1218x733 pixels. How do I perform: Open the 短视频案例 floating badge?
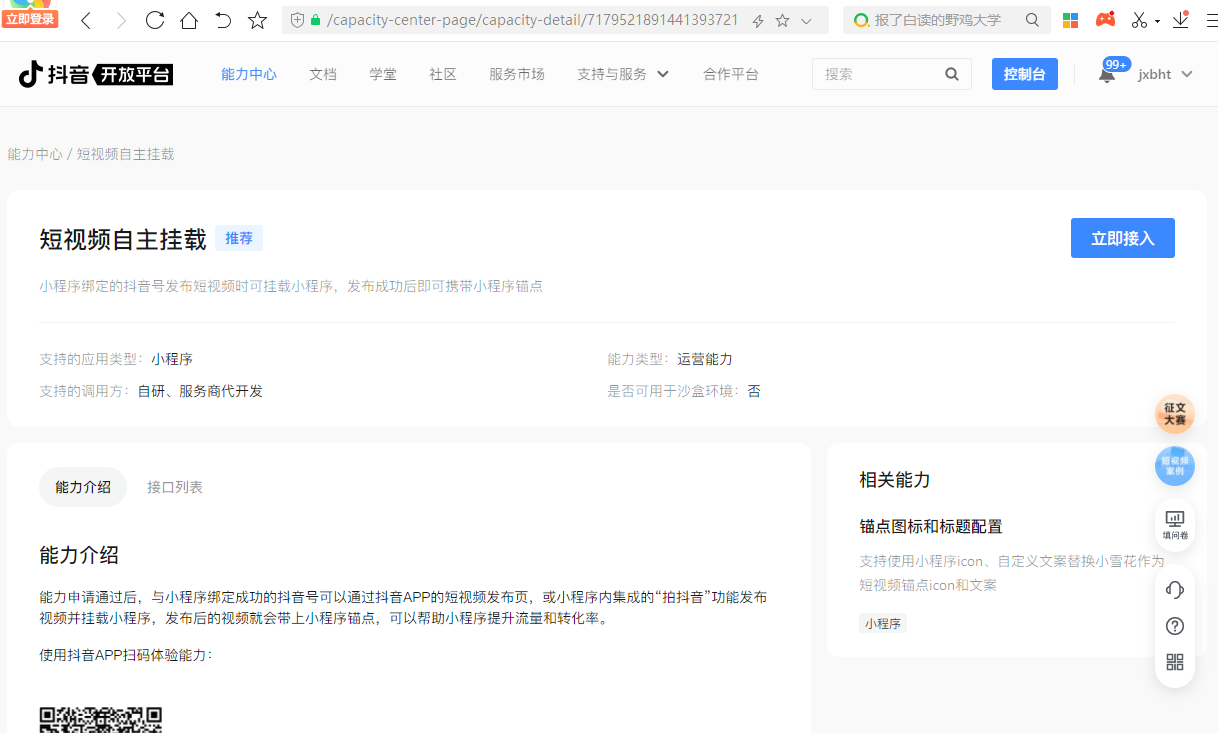point(1175,466)
